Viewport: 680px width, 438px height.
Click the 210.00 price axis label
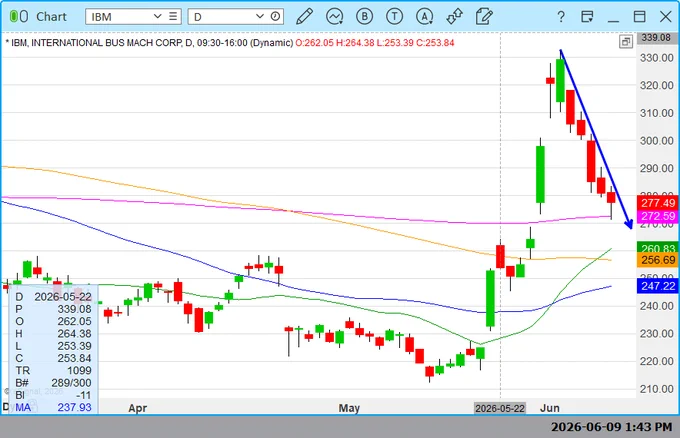(x=657, y=389)
